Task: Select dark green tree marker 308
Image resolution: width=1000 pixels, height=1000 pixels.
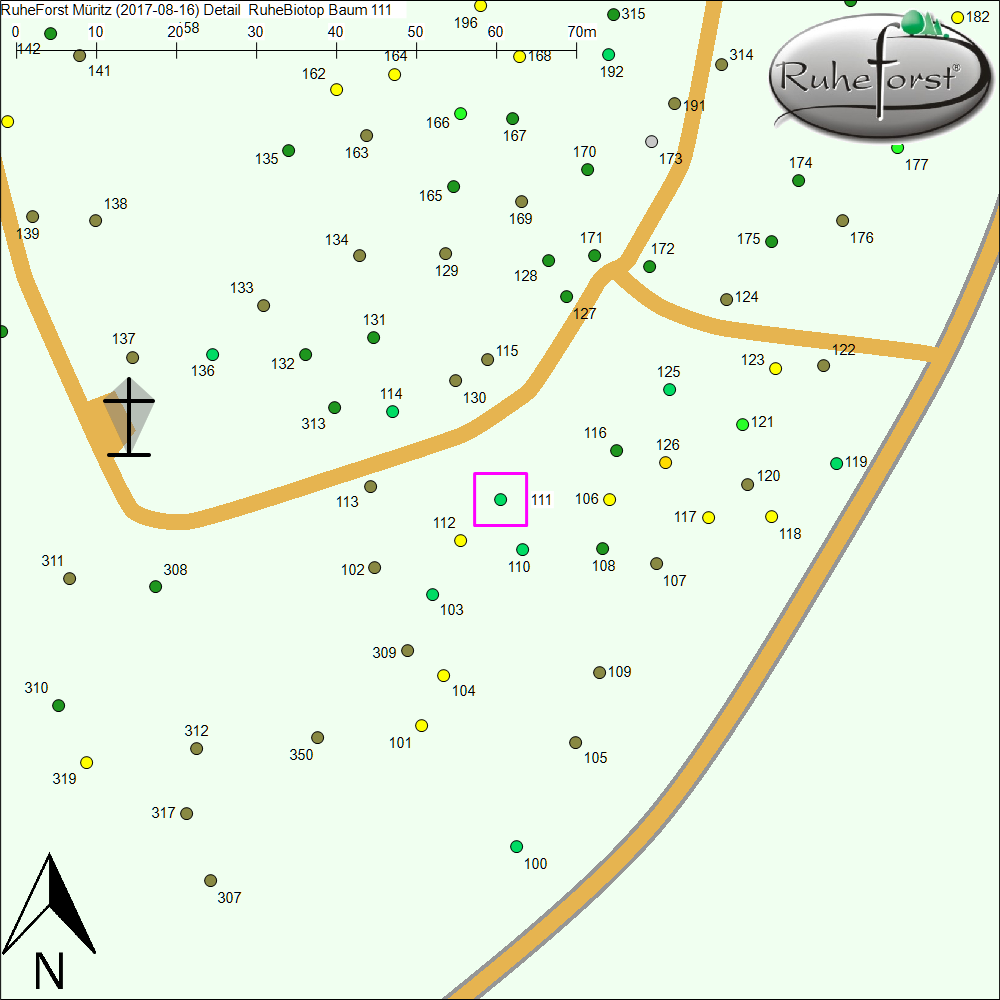Action: pos(156,586)
